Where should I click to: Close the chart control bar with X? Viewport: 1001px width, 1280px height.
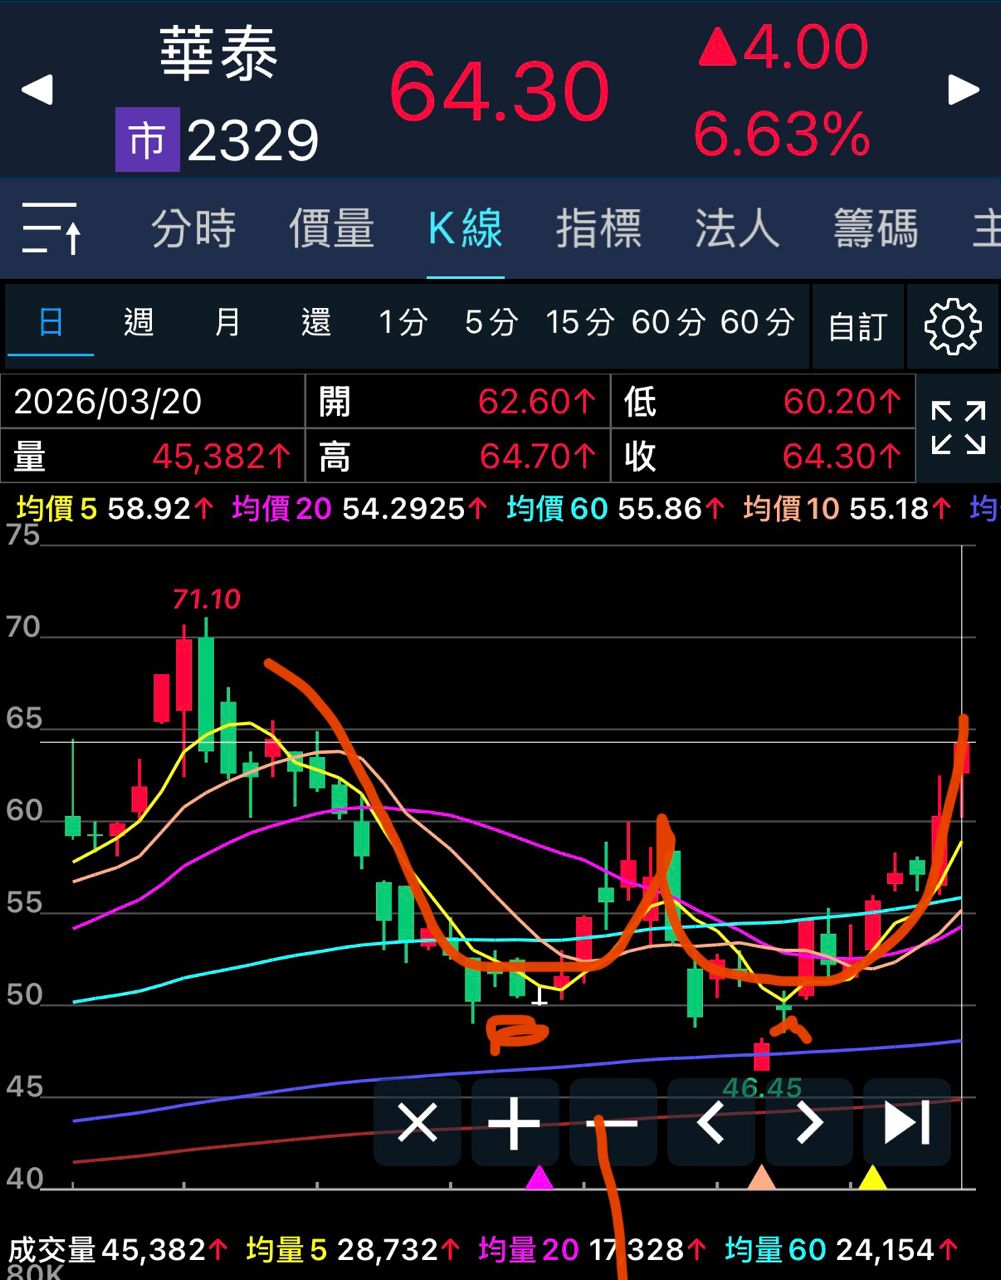417,1122
